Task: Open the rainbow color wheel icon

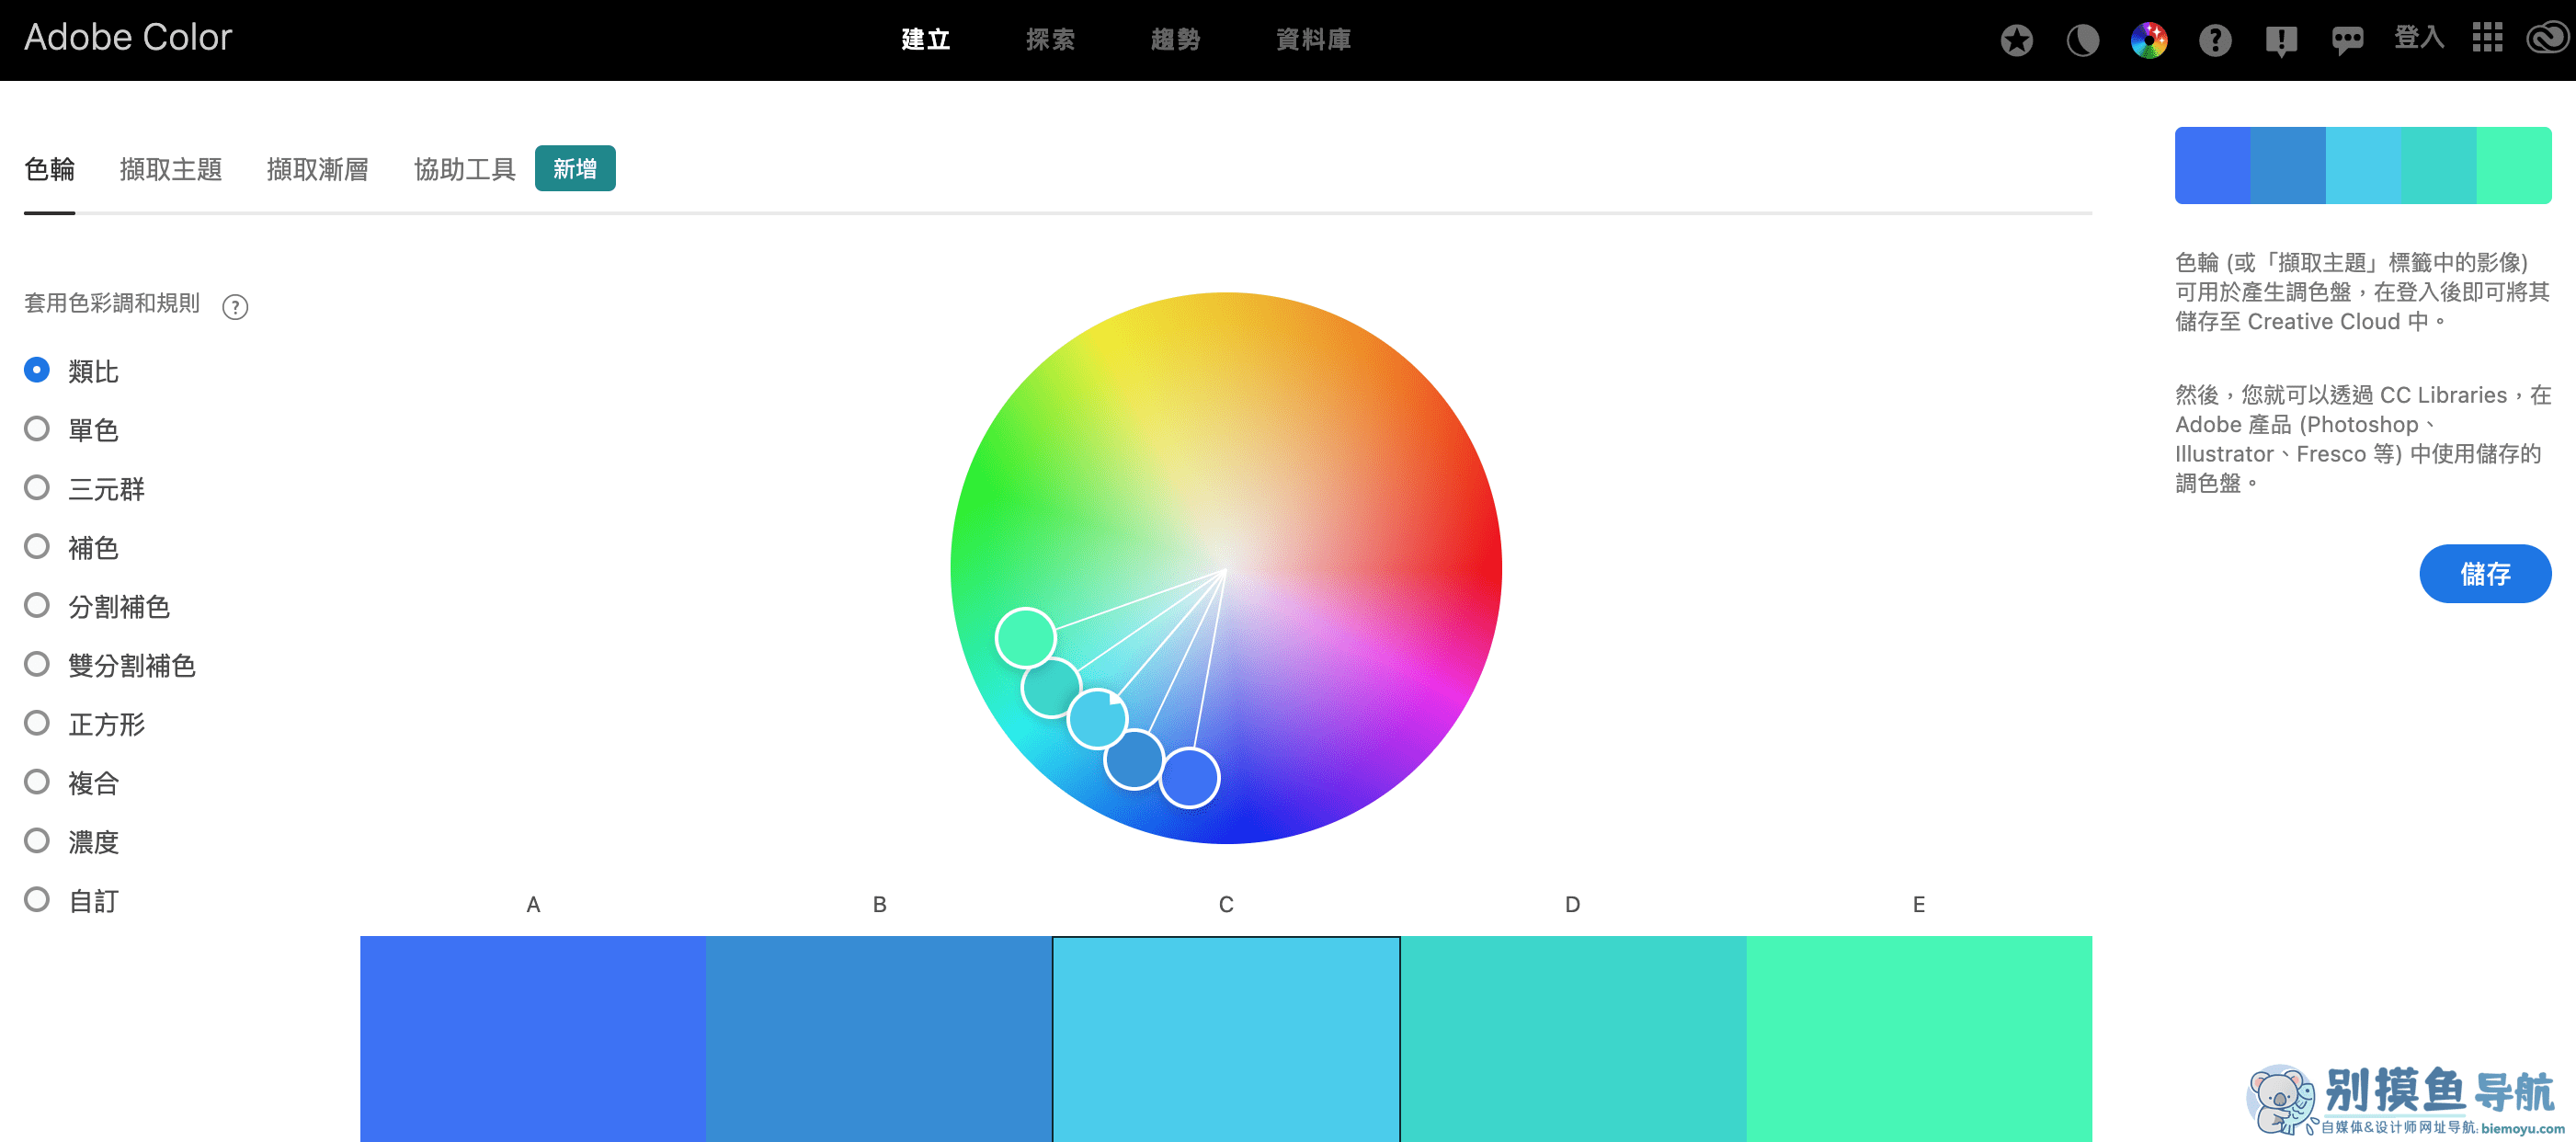Action: 2148,40
